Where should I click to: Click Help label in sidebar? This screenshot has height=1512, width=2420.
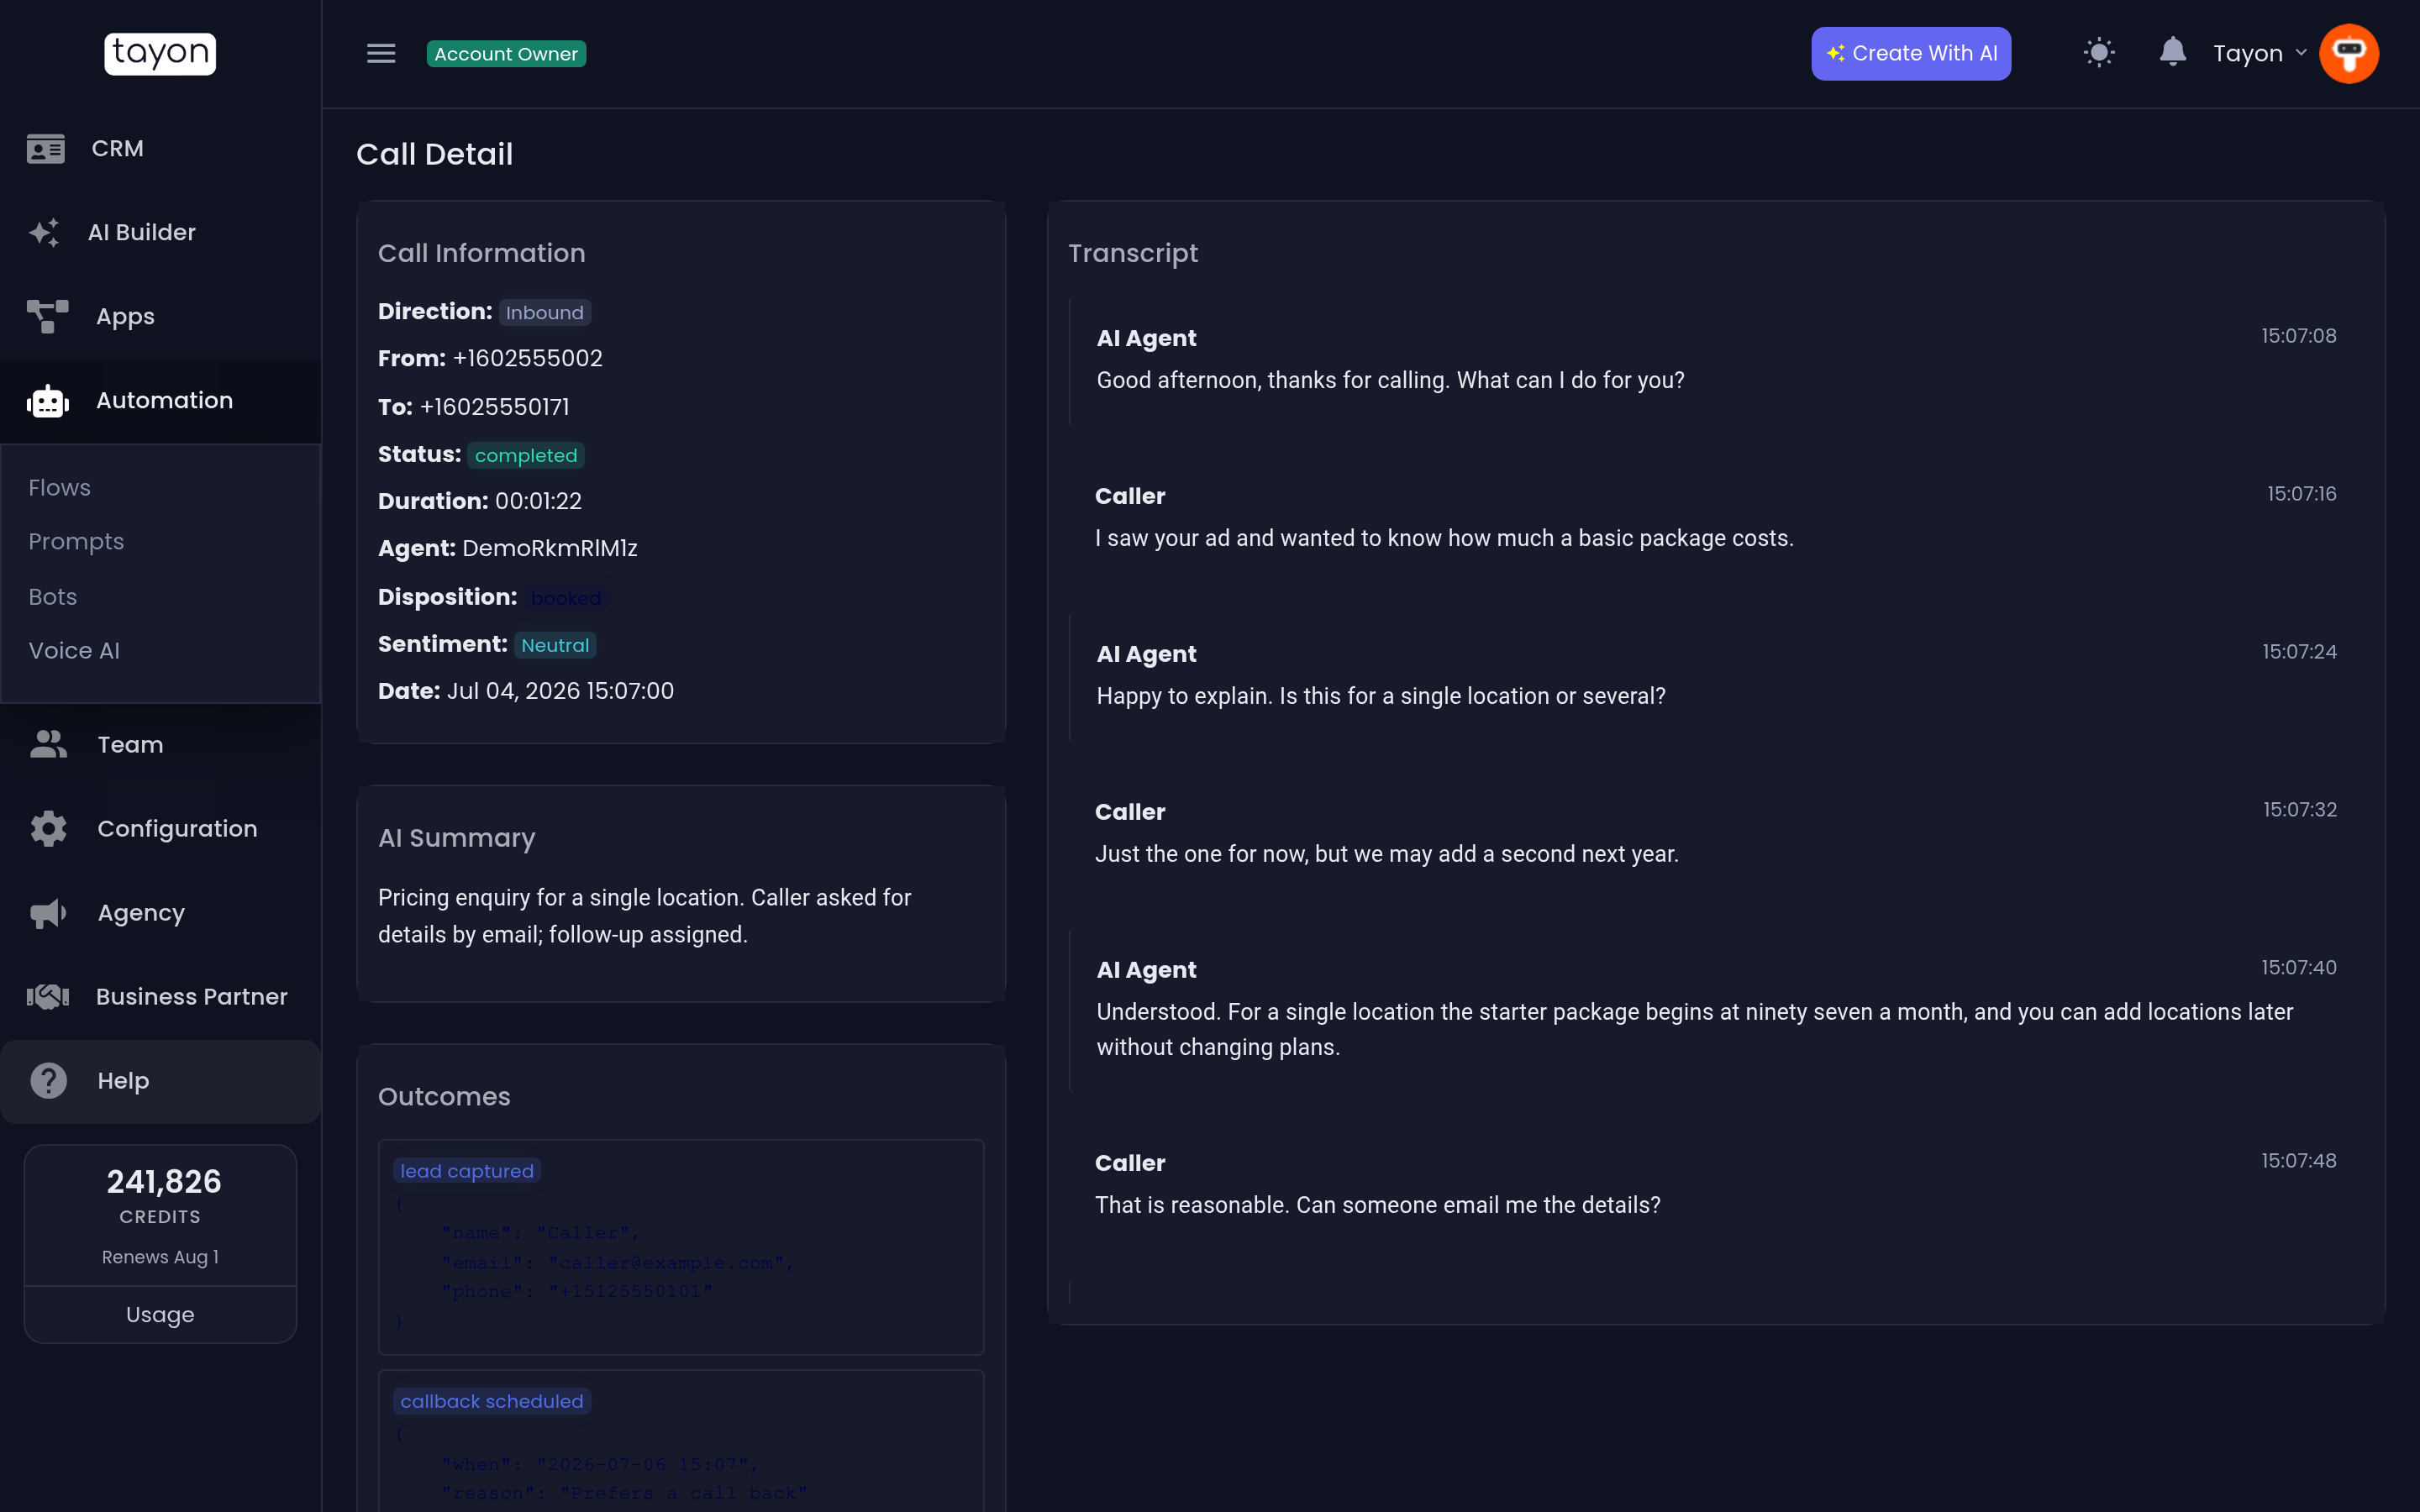click(x=123, y=1081)
